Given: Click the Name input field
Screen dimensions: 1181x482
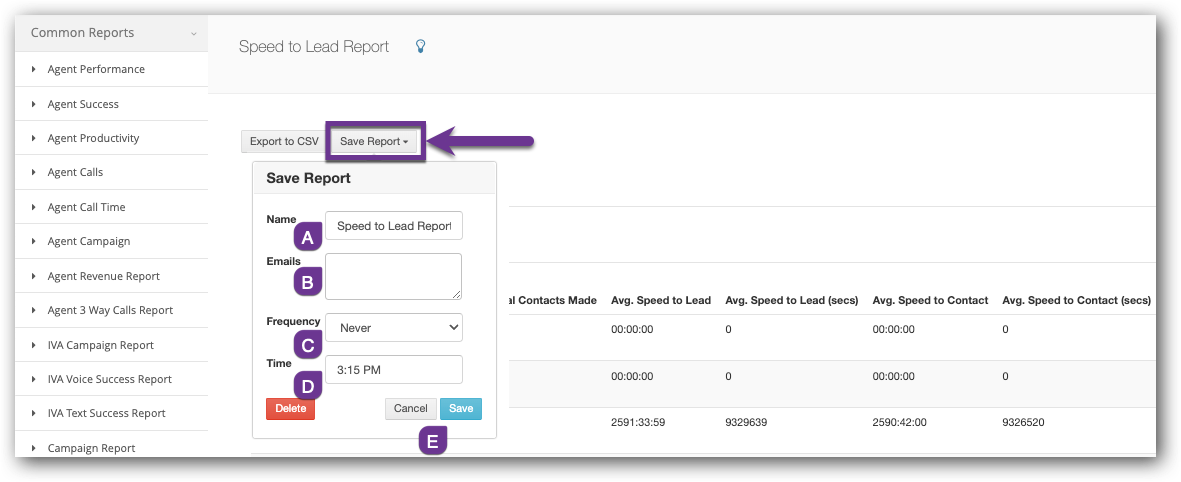Looking at the screenshot, I should [394, 226].
